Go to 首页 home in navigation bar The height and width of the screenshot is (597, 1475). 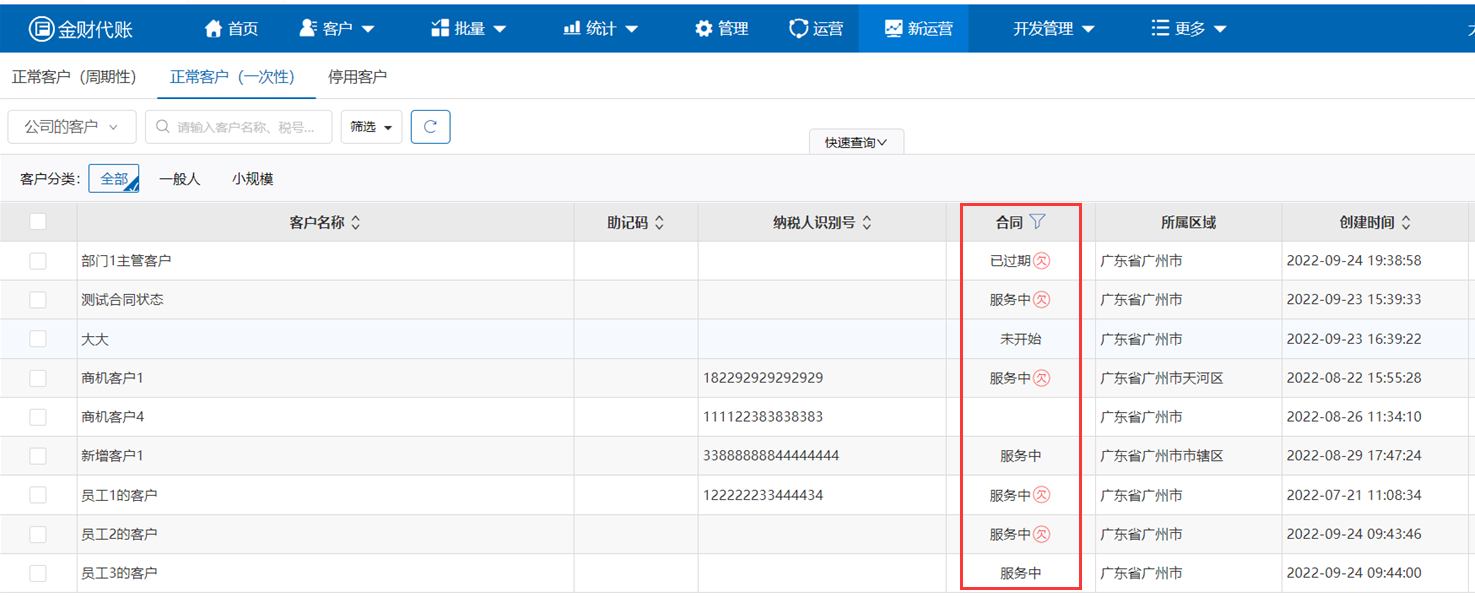click(x=231, y=29)
